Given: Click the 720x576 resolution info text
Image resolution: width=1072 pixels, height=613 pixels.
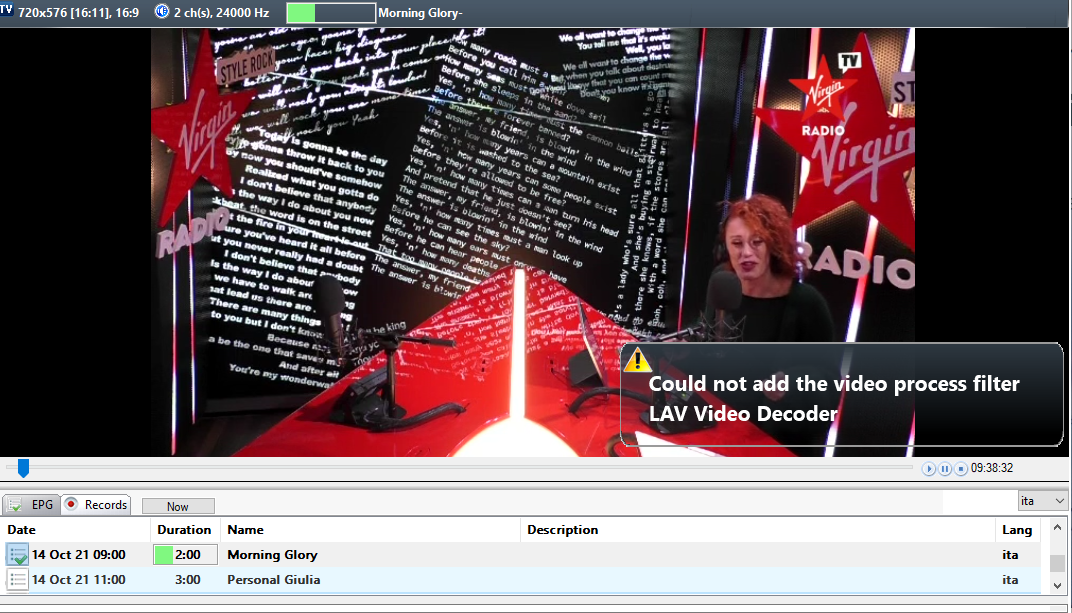Looking at the screenshot, I should [x=78, y=12].
